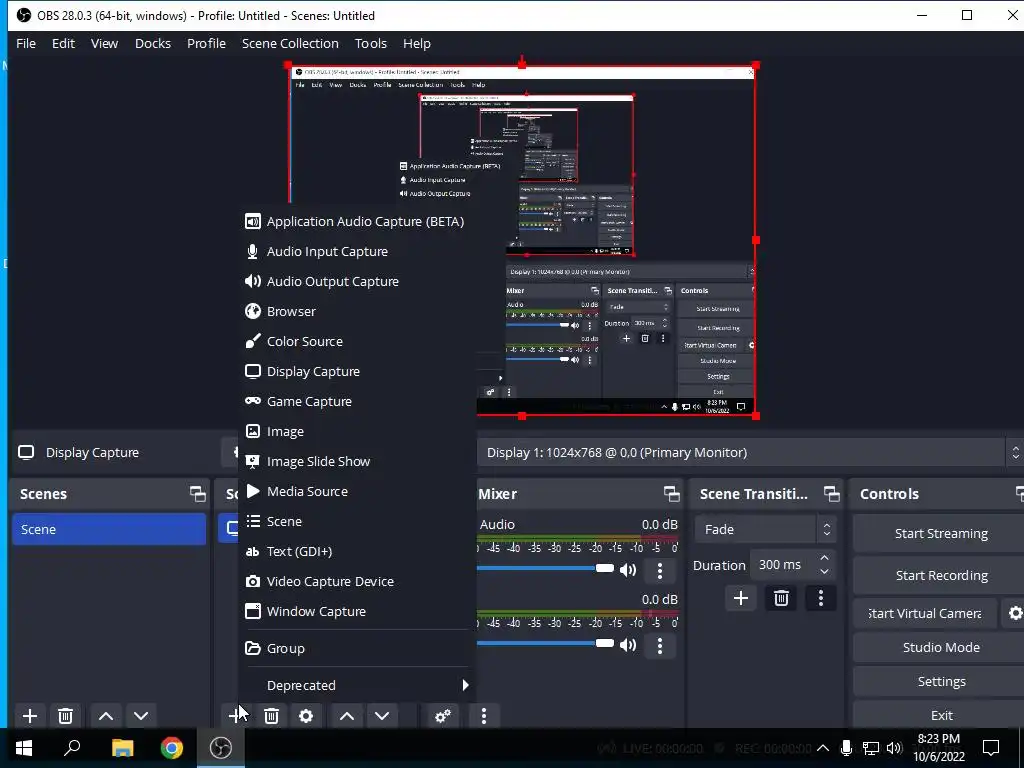Image resolution: width=1024 pixels, height=768 pixels.
Task: Edit the Duration 300 ms field
Action: [784, 565]
